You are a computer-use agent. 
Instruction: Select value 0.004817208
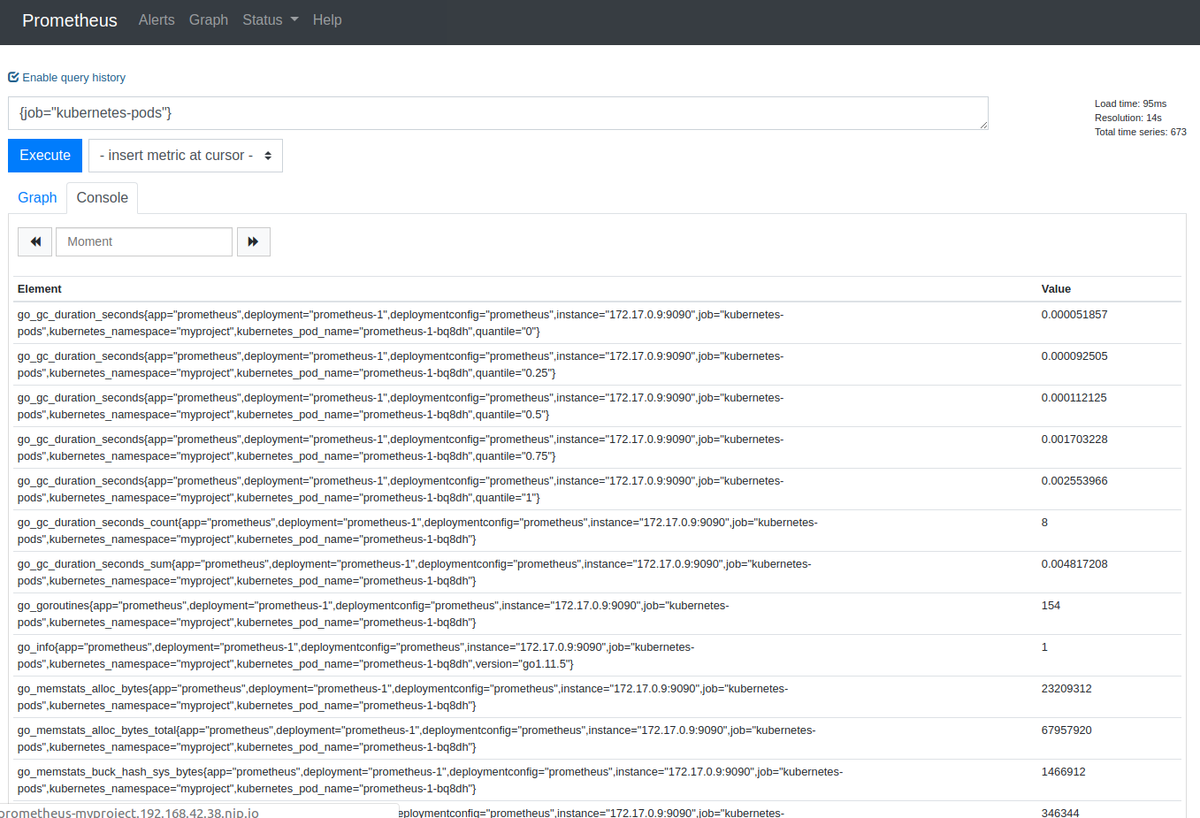click(1074, 564)
